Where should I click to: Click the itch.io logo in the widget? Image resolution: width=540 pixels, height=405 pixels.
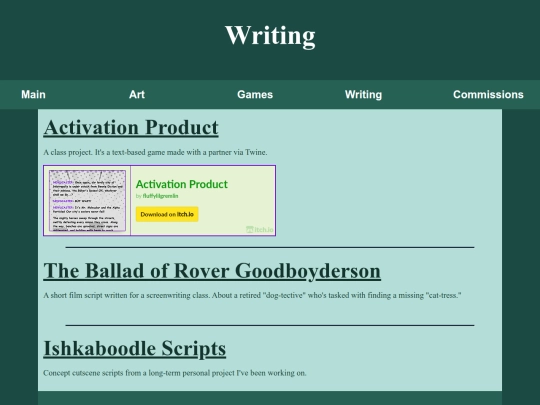[x=260, y=229]
